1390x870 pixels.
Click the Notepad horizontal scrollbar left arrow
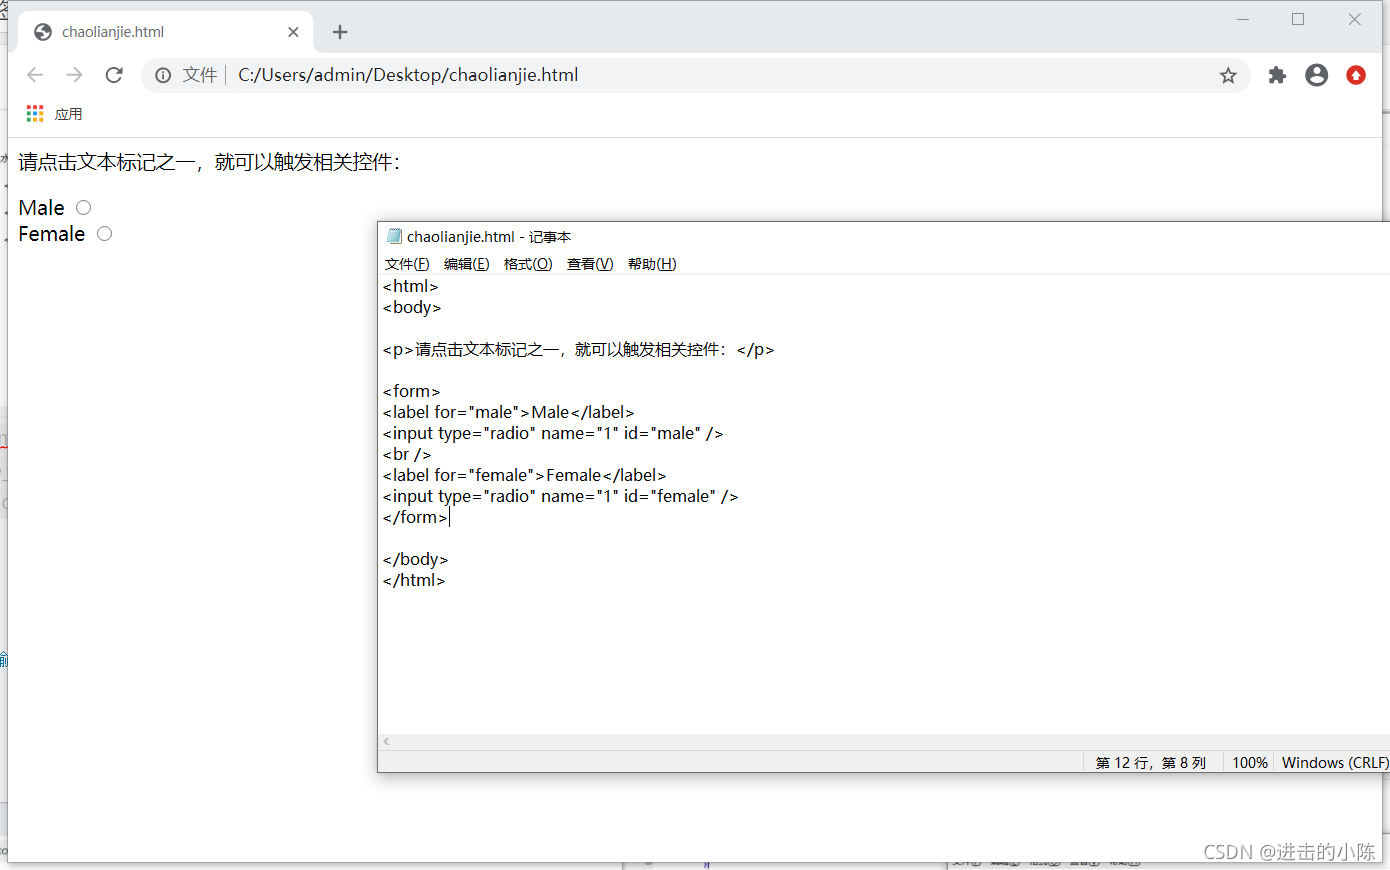[x=386, y=742]
